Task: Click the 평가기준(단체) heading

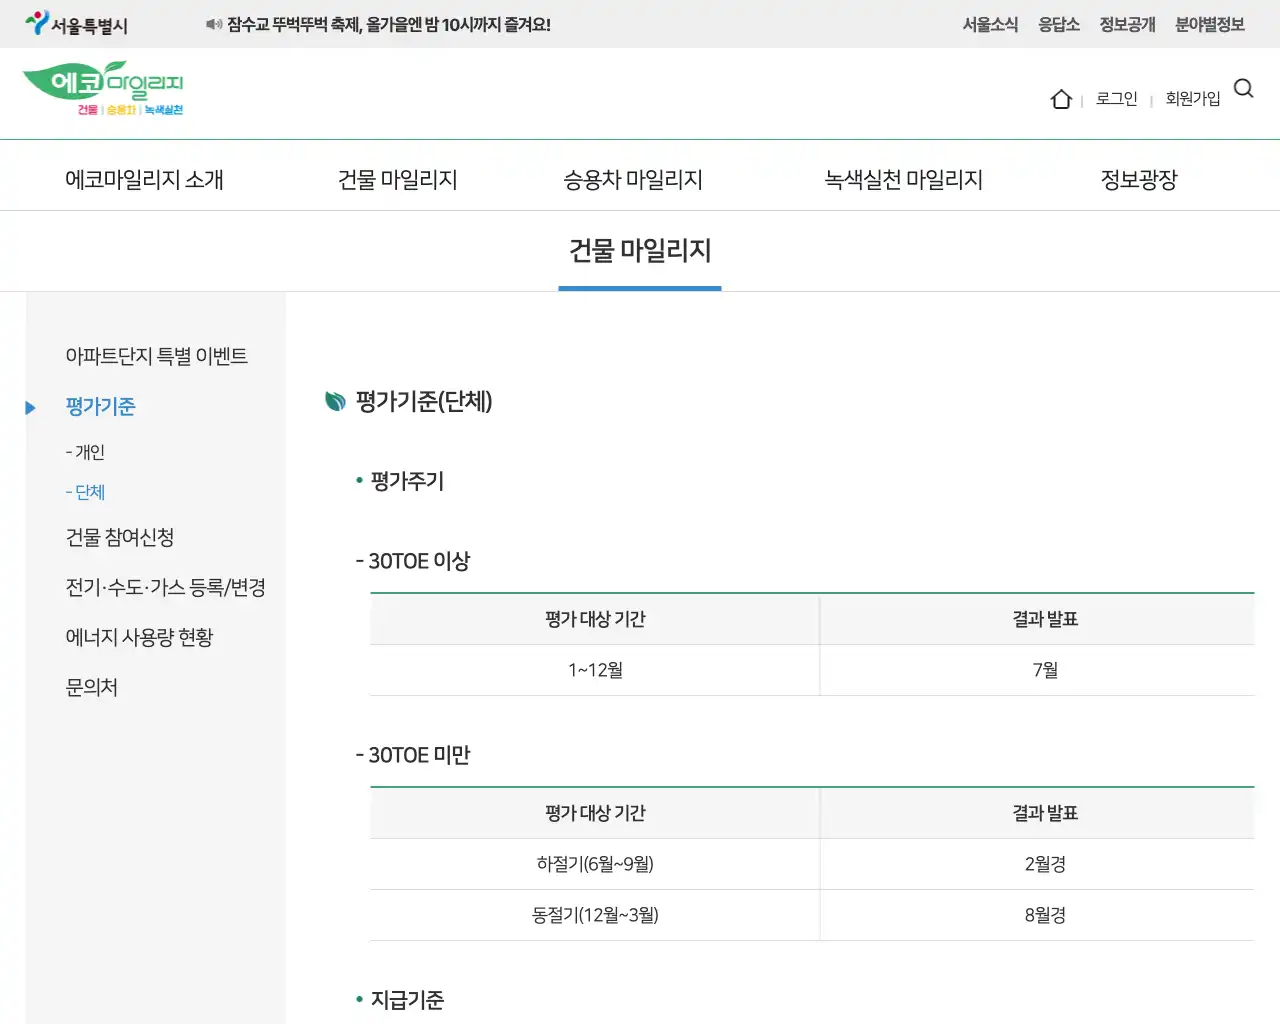Action: [424, 401]
